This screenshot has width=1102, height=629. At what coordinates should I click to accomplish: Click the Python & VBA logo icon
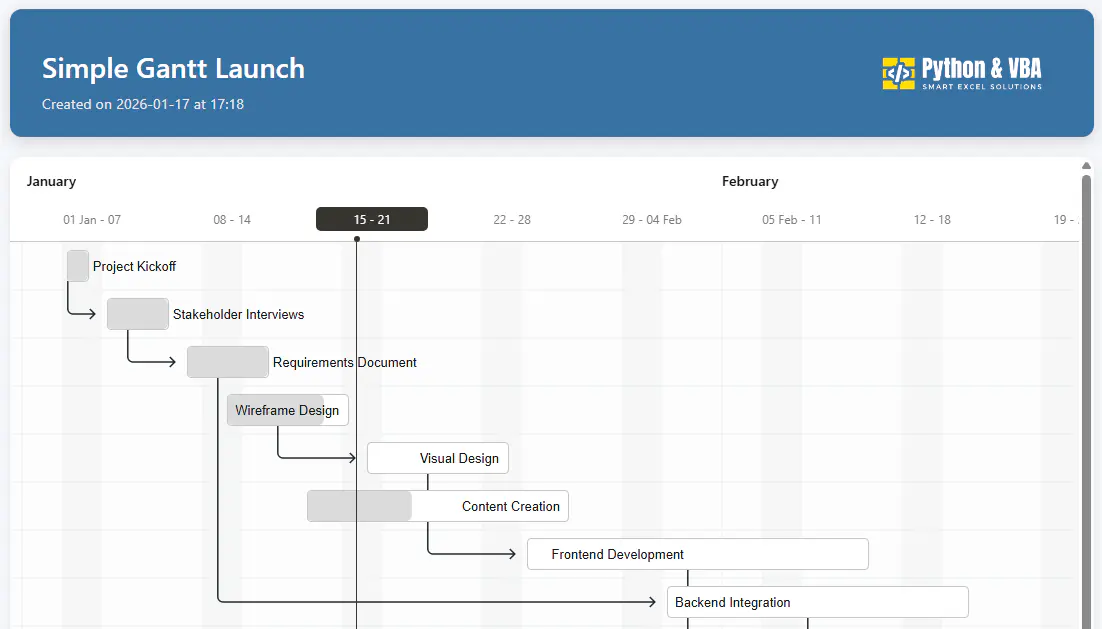click(x=898, y=73)
